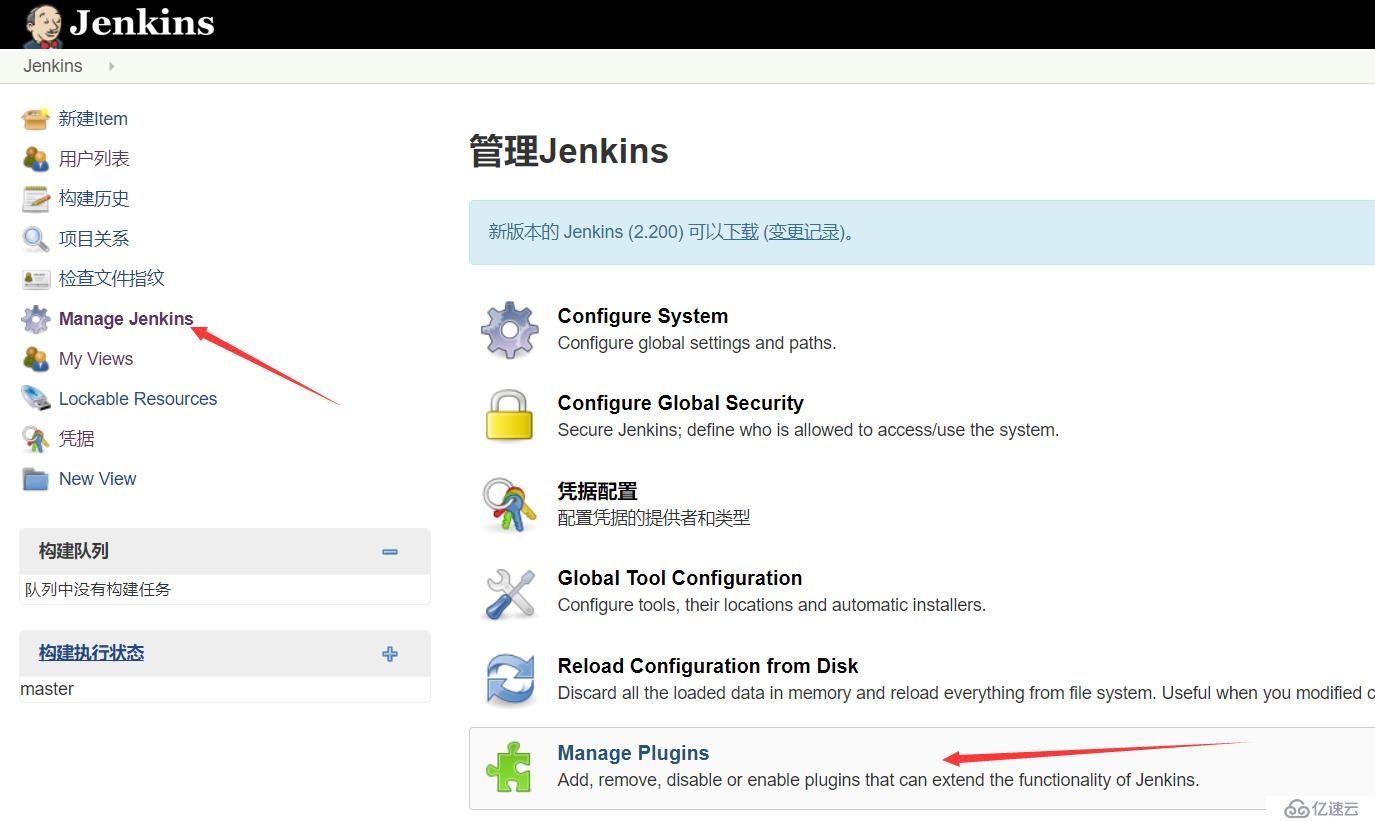Open the 用户列表 link
This screenshot has width=1375, height=821.
(x=94, y=159)
